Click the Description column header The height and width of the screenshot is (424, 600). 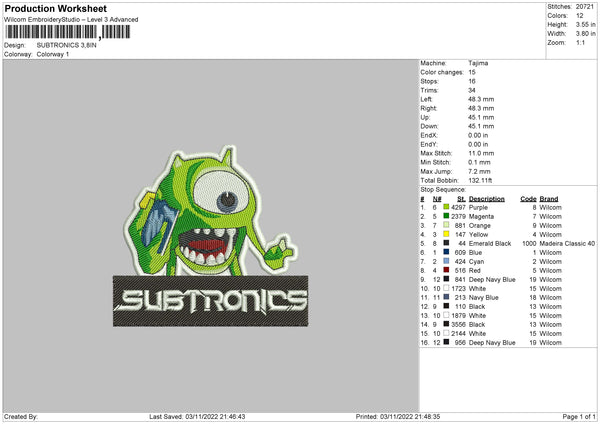[x=487, y=199]
